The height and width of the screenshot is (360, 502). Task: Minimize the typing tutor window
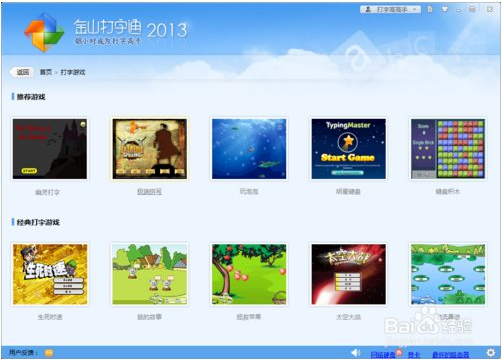tap(459, 10)
